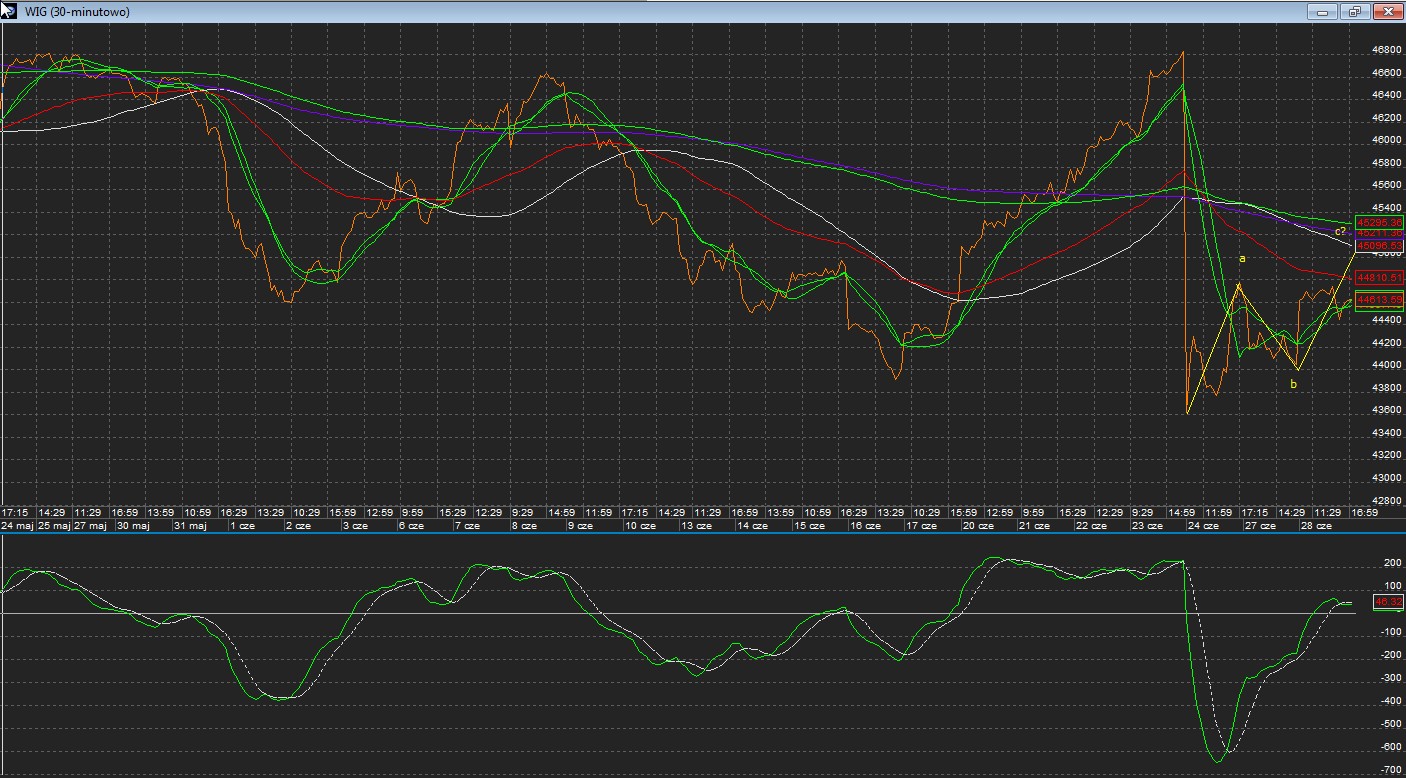
Task: Click the 44613.59 current price label
Action: tap(1379, 298)
